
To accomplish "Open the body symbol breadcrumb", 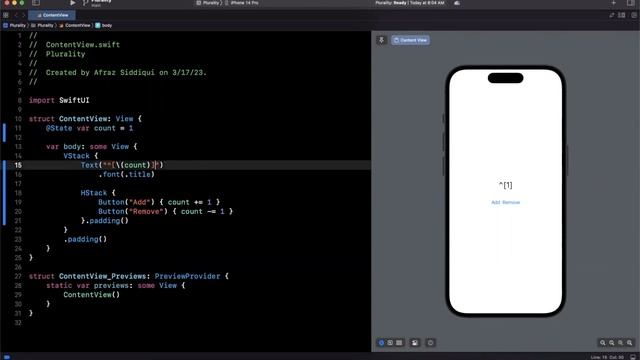I will 104,25.
